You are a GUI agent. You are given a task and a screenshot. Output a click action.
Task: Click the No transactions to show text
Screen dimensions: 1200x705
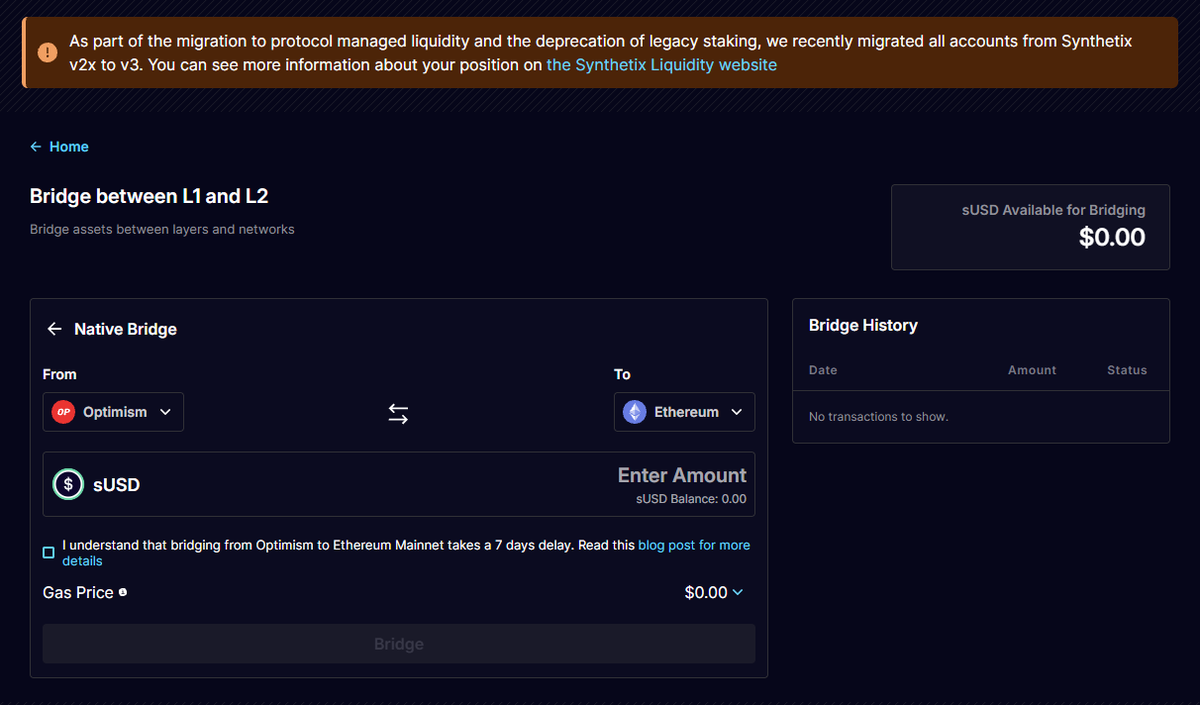(x=878, y=416)
